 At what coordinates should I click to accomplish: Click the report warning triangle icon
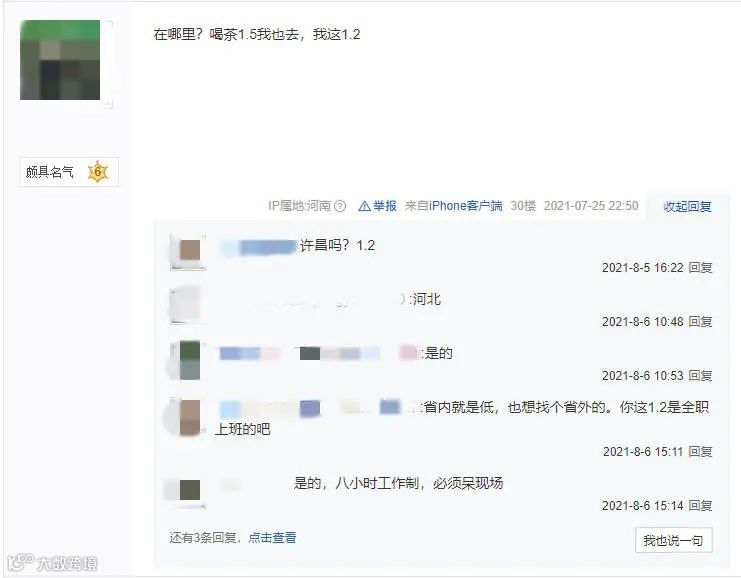pos(364,206)
